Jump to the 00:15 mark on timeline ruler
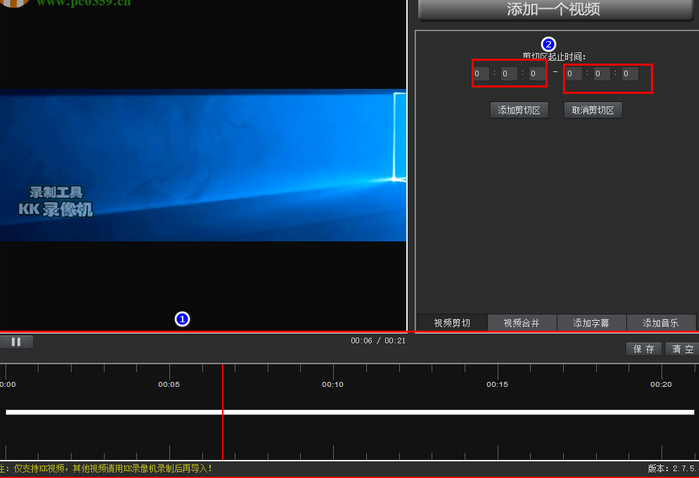Viewport: 699px width, 478px height. 497,385
